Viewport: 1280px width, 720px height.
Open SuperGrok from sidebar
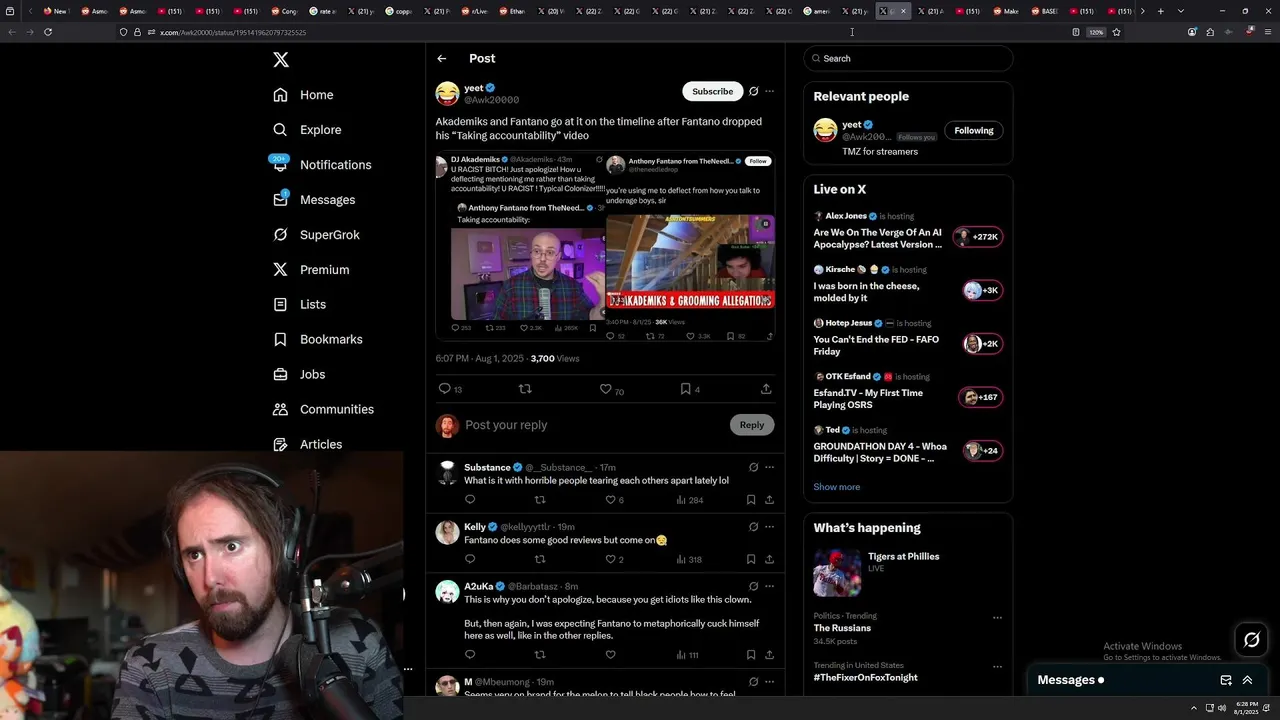[x=316, y=235]
